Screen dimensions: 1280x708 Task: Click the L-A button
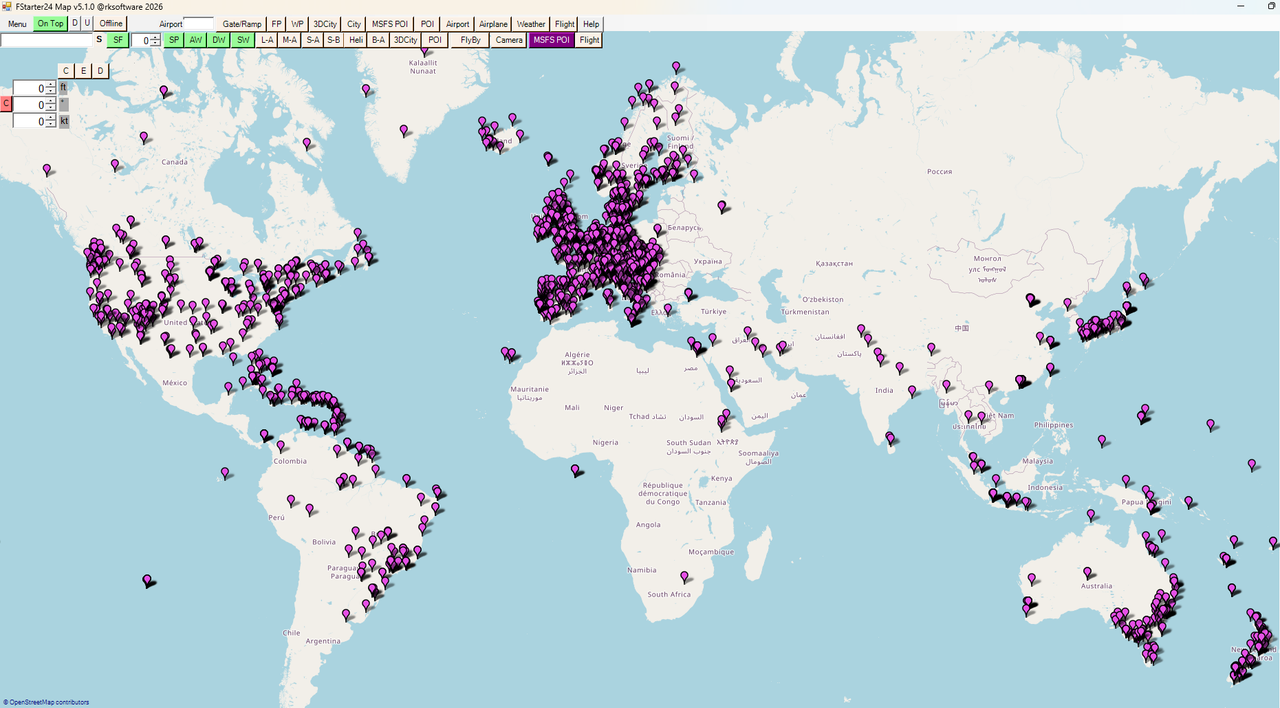pyautogui.click(x=267, y=40)
